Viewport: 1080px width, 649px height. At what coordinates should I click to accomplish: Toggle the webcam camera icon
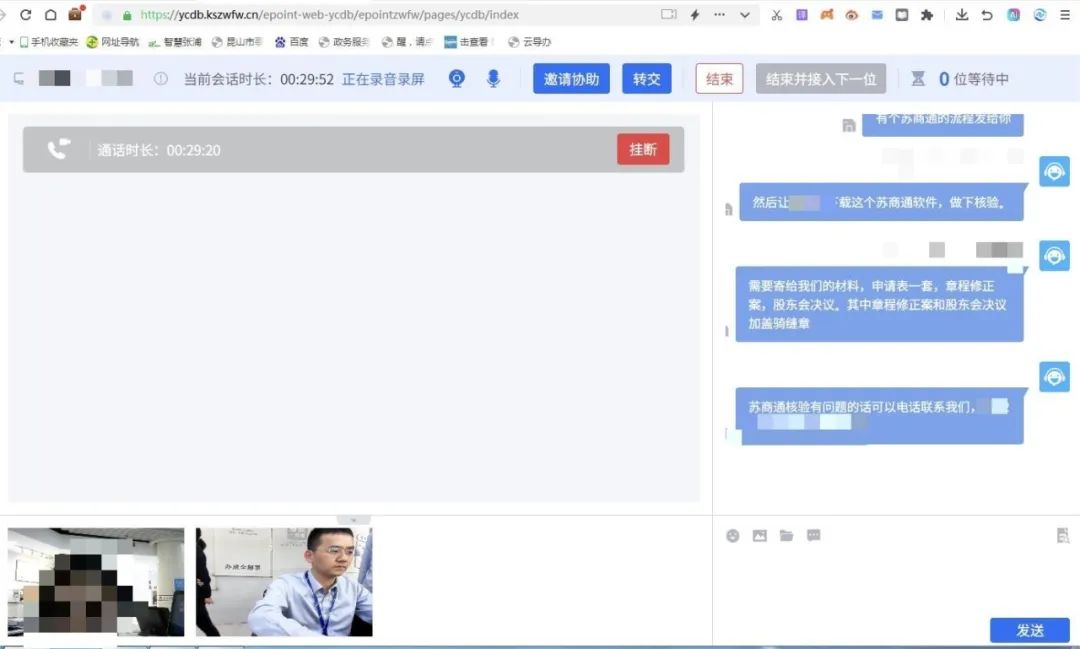(457, 79)
